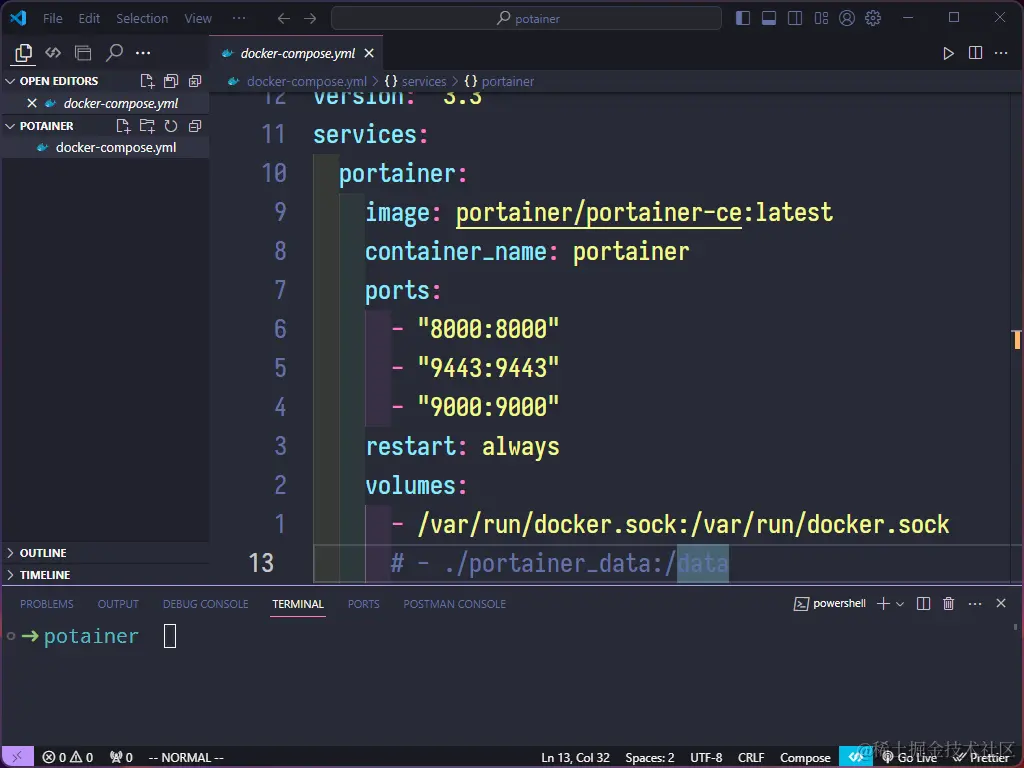Select the Source Control icon

click(x=53, y=52)
